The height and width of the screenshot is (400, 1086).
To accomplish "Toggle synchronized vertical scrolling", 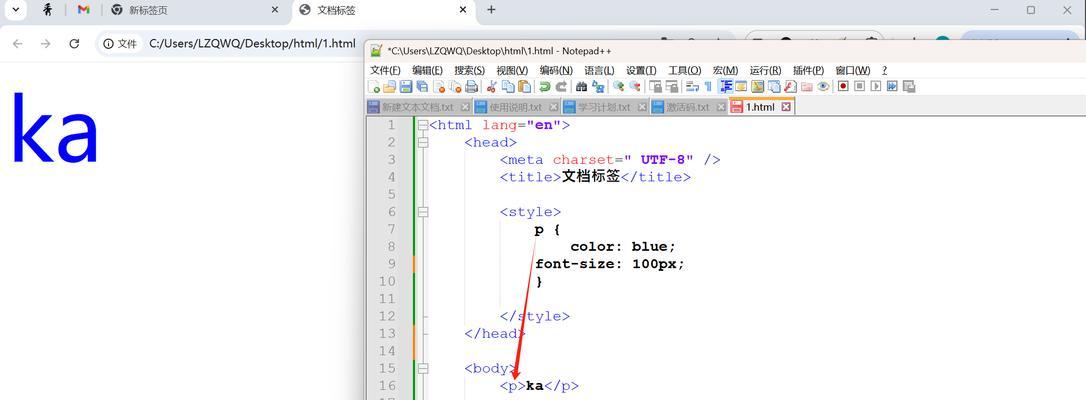I will (x=656, y=87).
